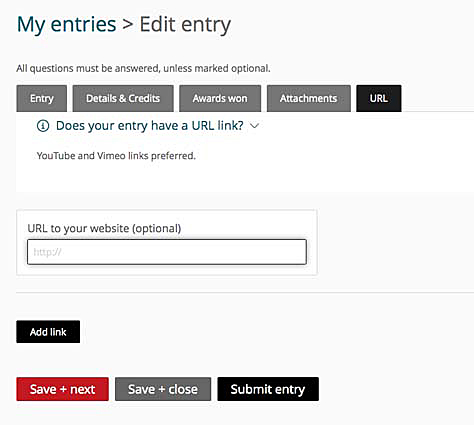The width and height of the screenshot is (474, 425).
Task: Go to the Awards won tab
Action: coord(220,98)
